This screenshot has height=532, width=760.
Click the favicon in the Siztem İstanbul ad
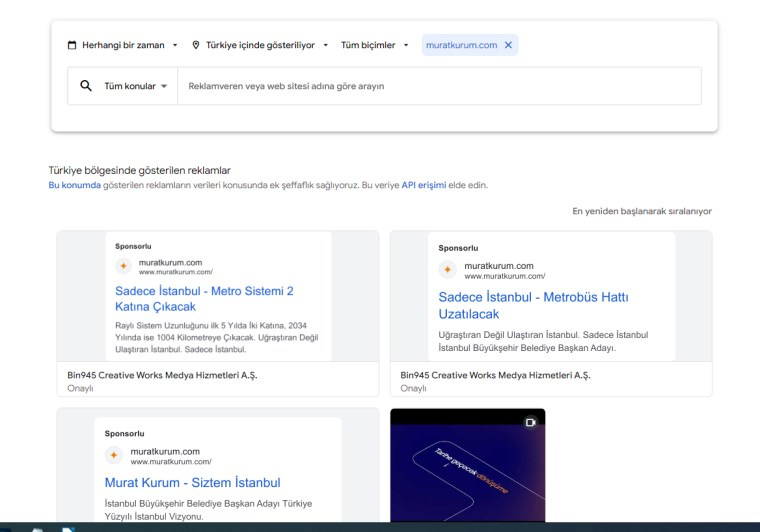114,456
